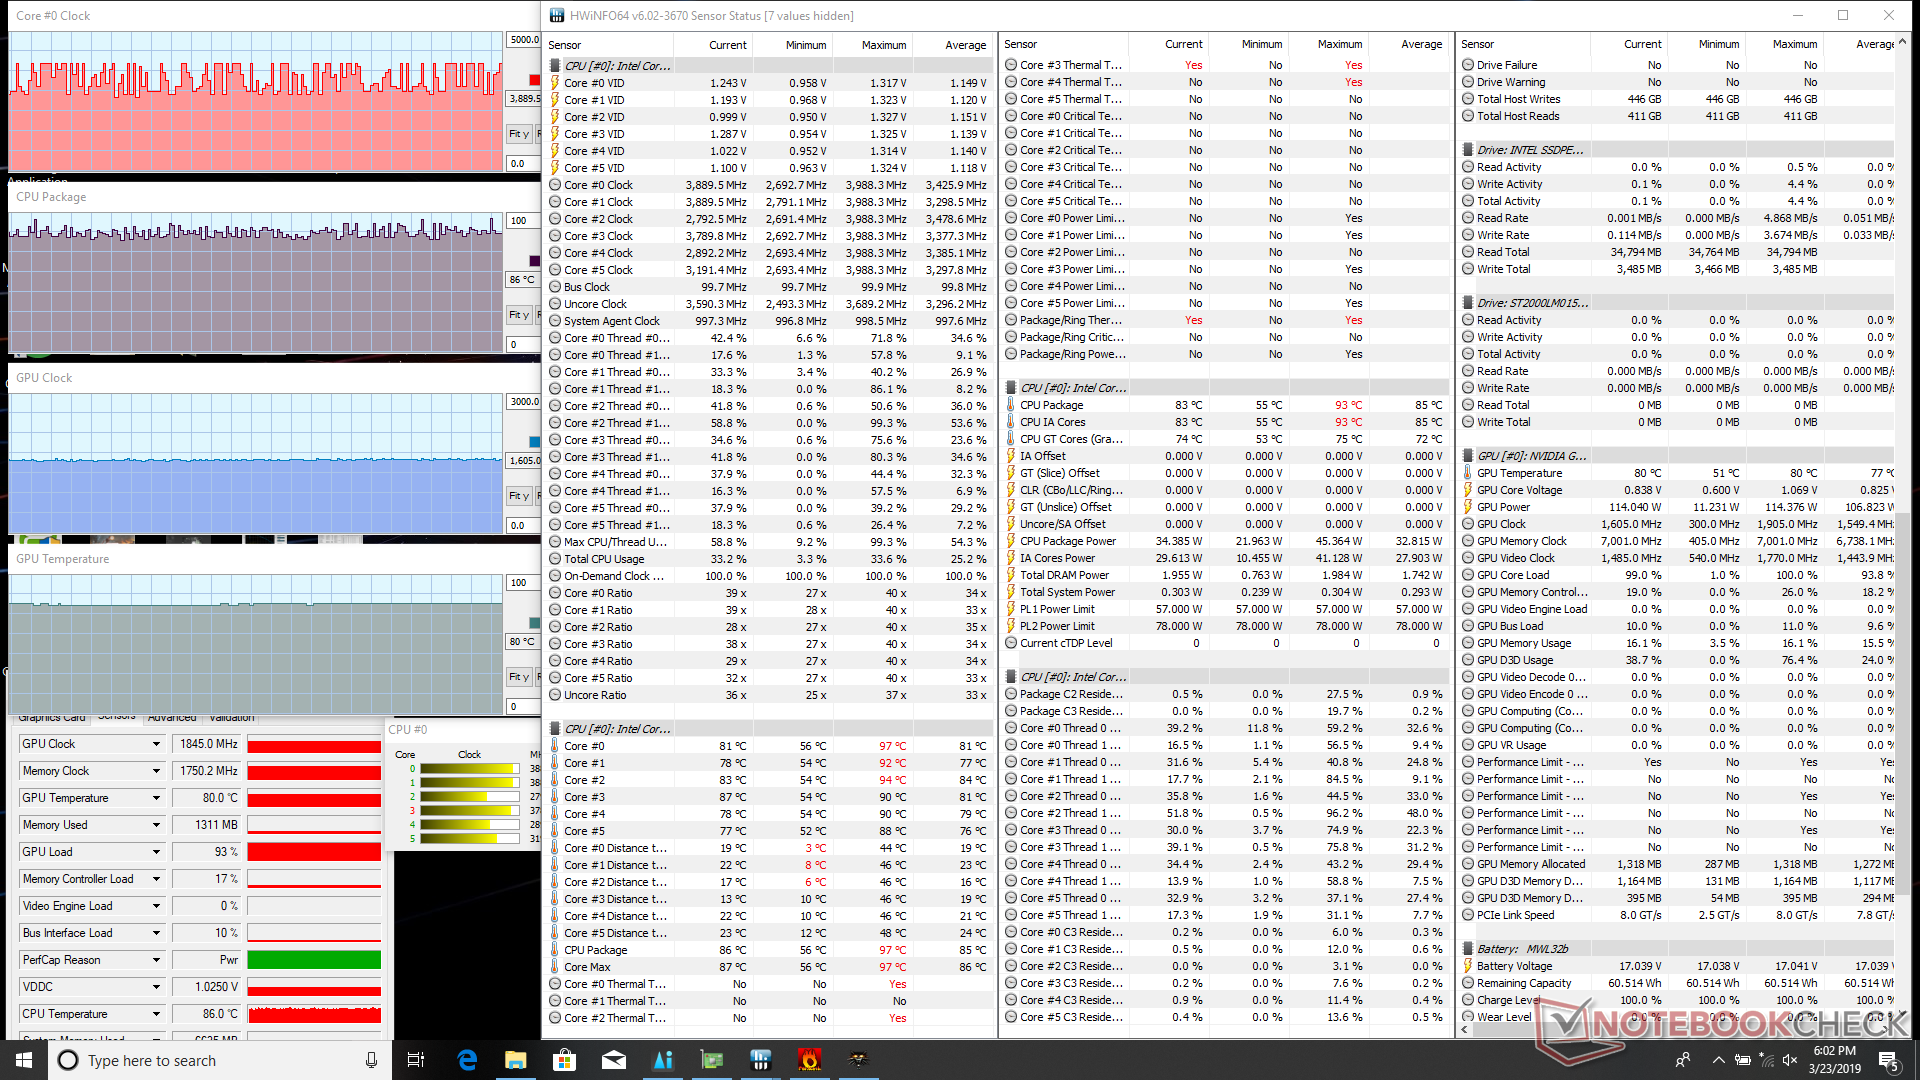Screen dimensions: 1920x1080
Task: Click the GPU Power lightning sensor icon
Action: pos(1468,507)
